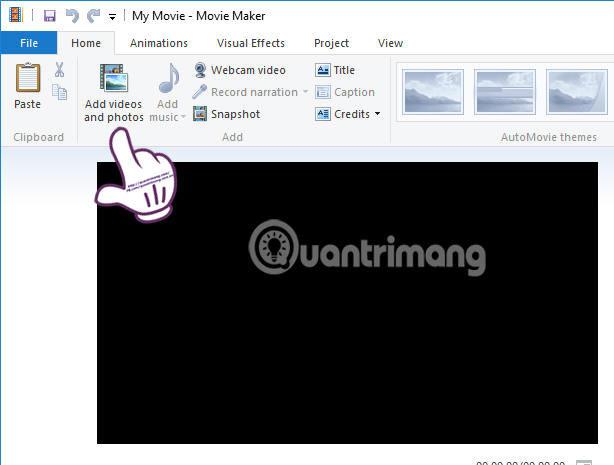Switch to the Home tab
Viewport: 614px width, 465px height.
click(x=86, y=43)
